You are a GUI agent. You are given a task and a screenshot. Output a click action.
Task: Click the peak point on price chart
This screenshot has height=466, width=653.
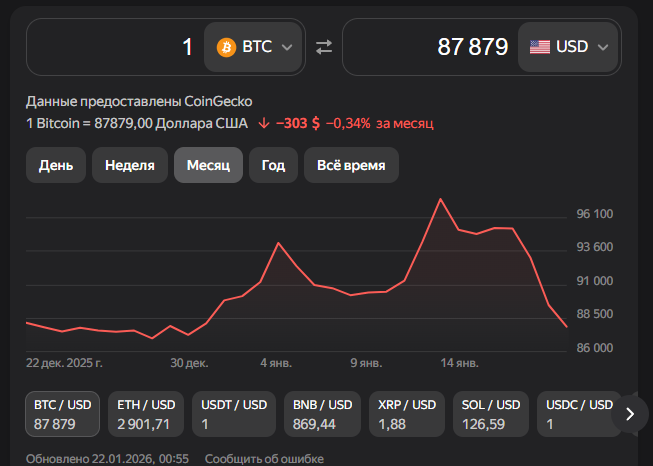click(440, 199)
